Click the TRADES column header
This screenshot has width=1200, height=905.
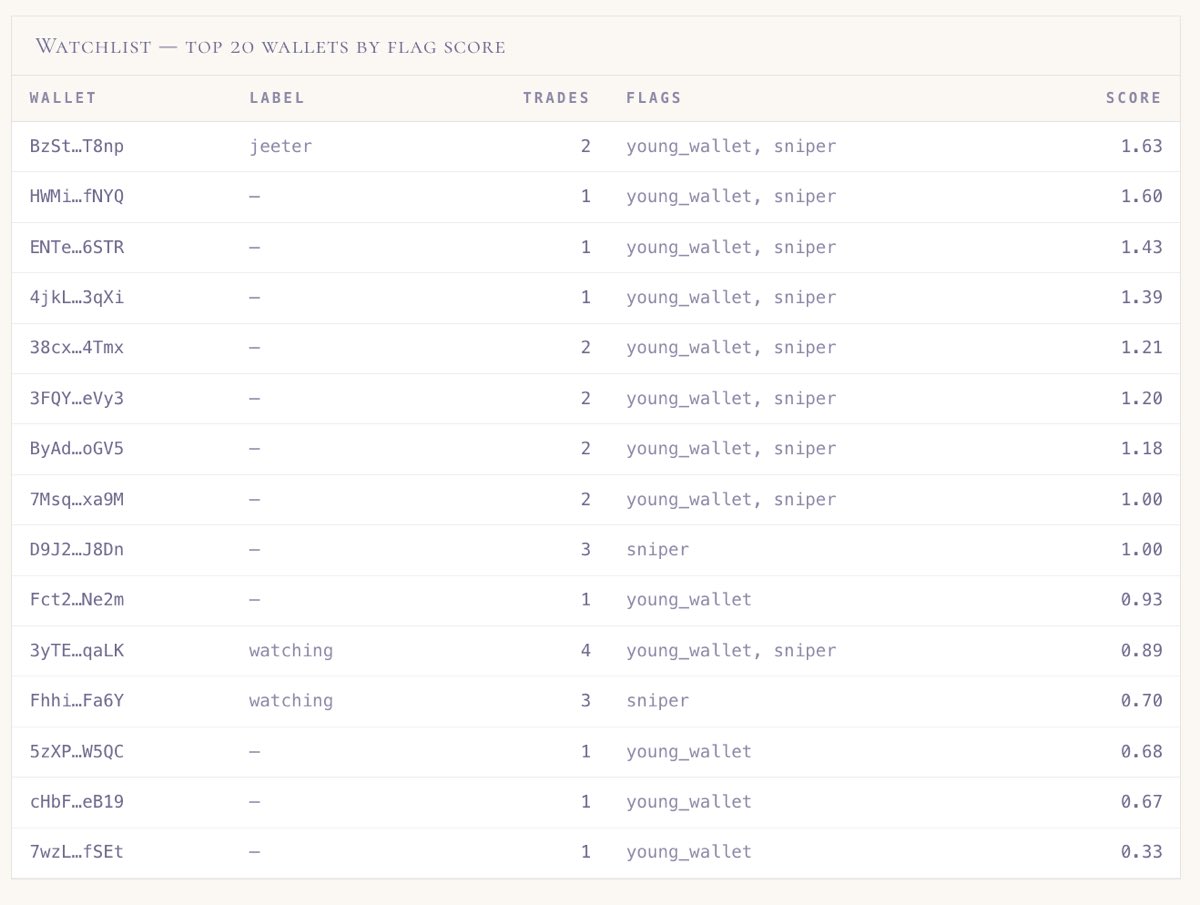pos(556,98)
